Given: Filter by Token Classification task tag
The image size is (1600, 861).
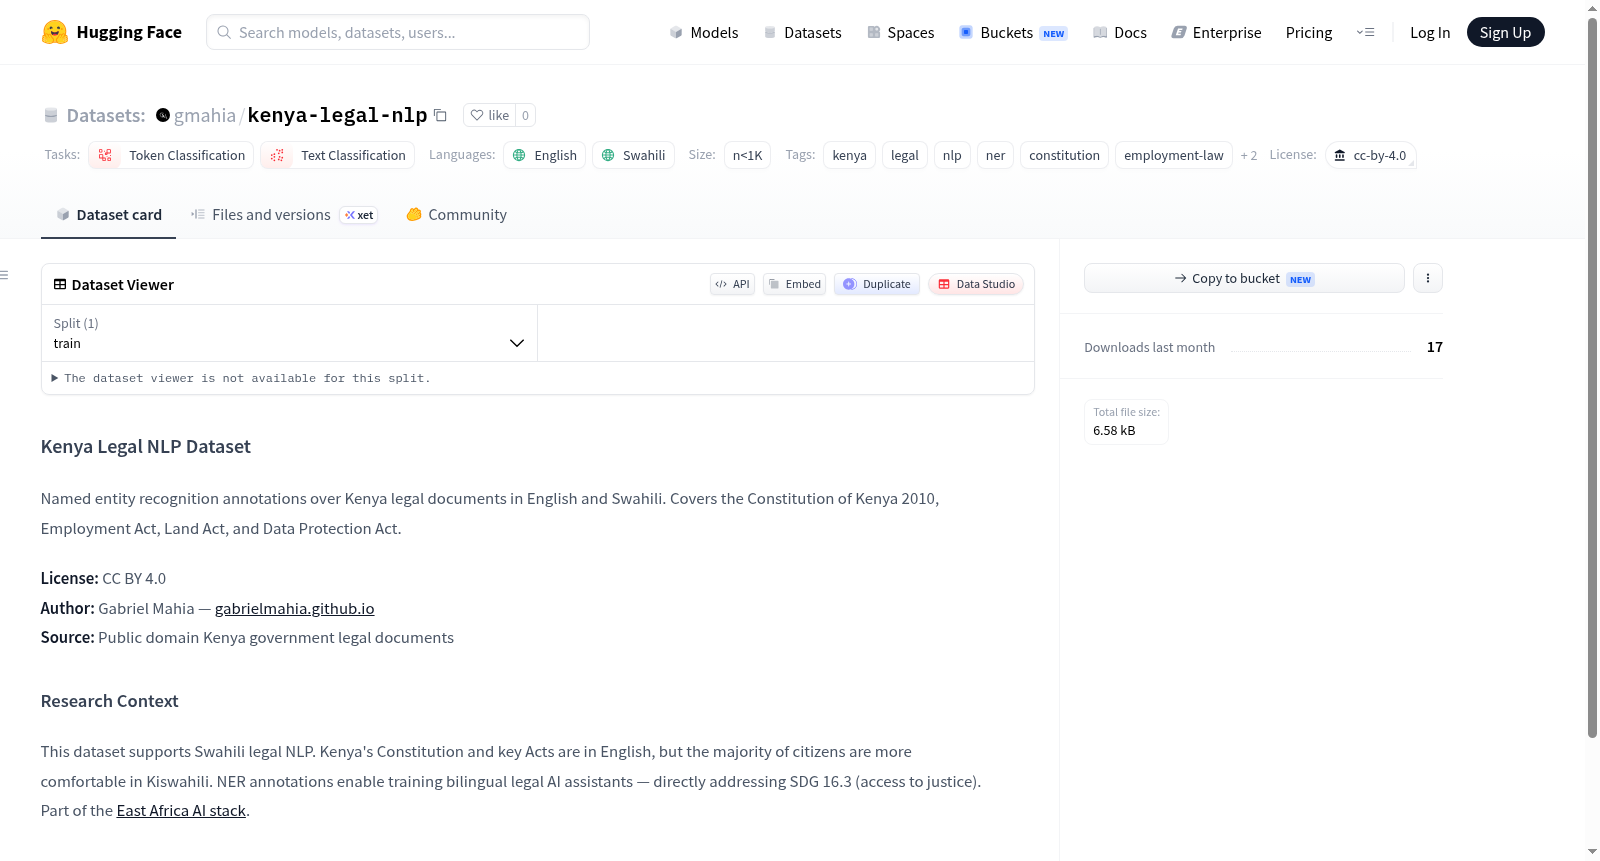Looking at the screenshot, I should coord(171,155).
